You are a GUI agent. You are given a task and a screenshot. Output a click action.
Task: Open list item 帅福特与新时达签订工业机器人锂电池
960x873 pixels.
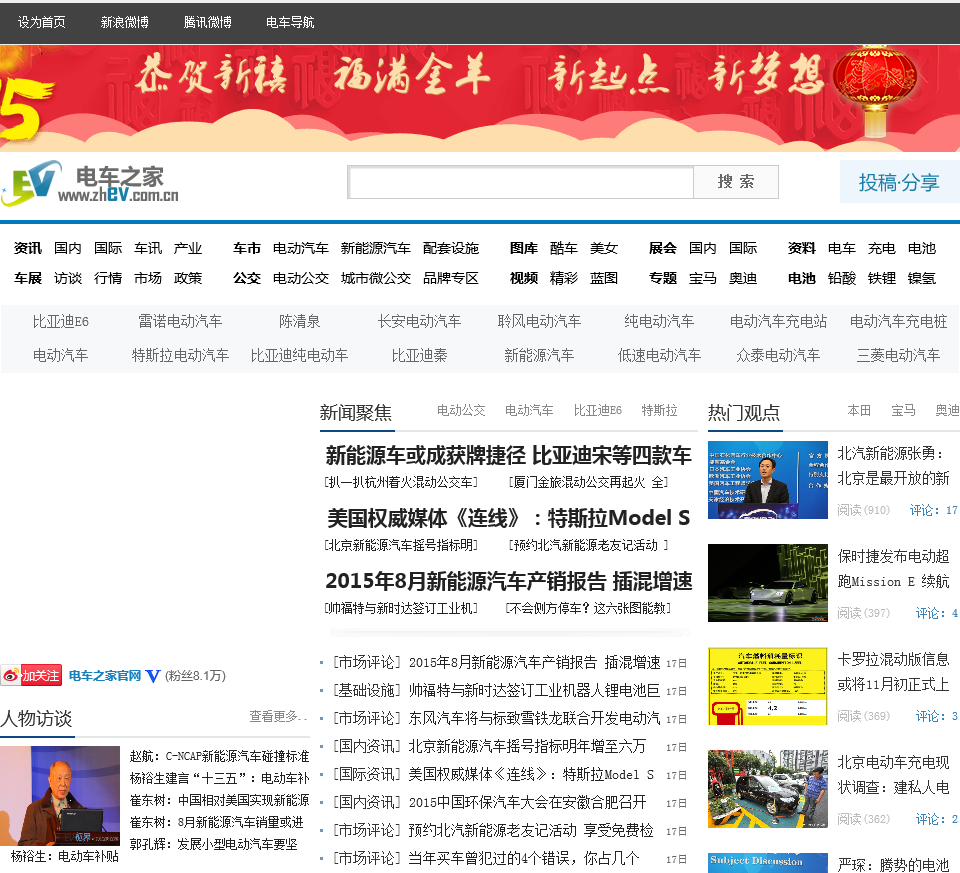coord(534,691)
